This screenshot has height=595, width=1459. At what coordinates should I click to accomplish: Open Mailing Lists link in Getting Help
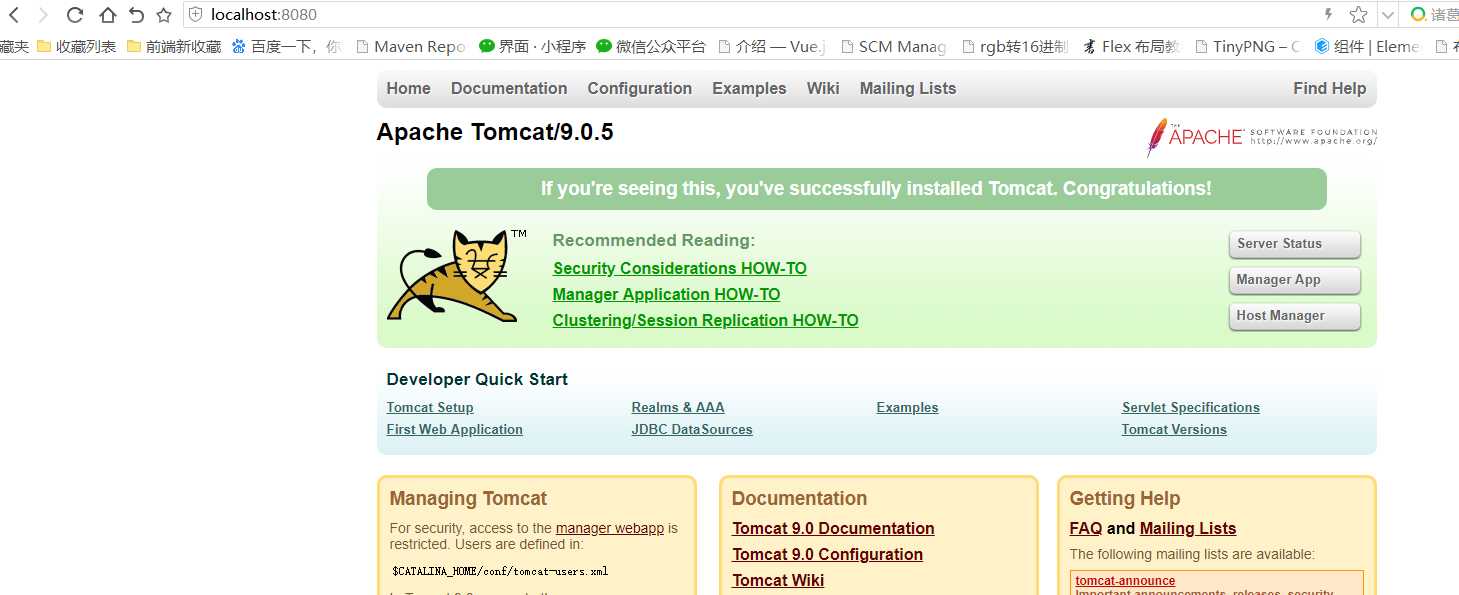[x=1188, y=528]
